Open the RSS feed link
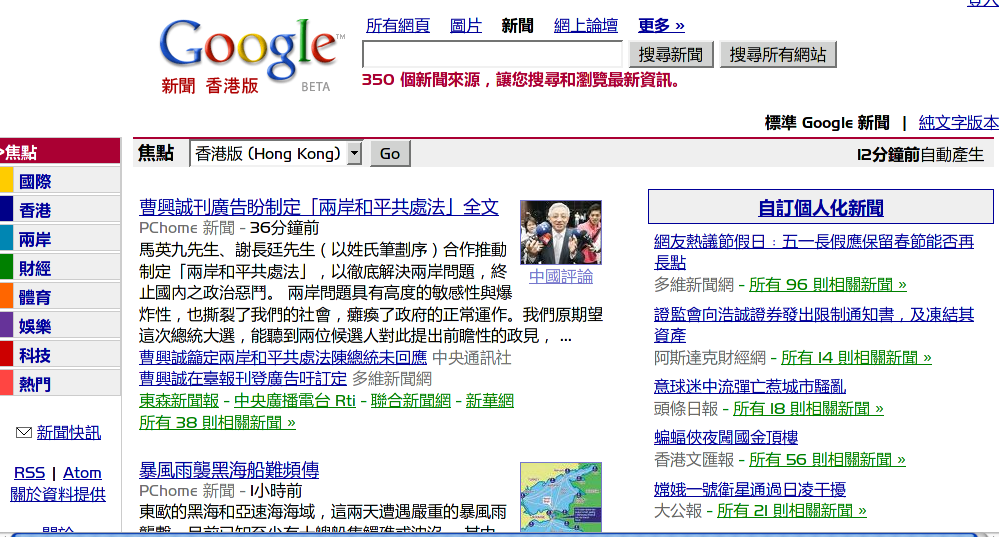The width and height of the screenshot is (999, 537). 29,473
